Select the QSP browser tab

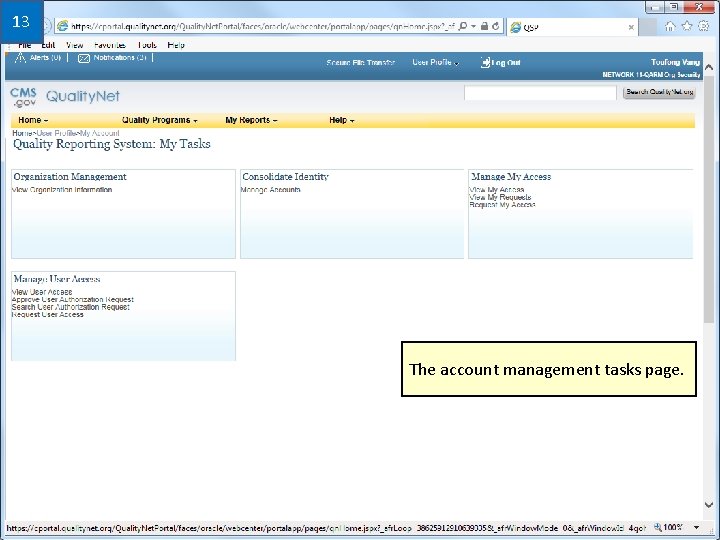572,28
